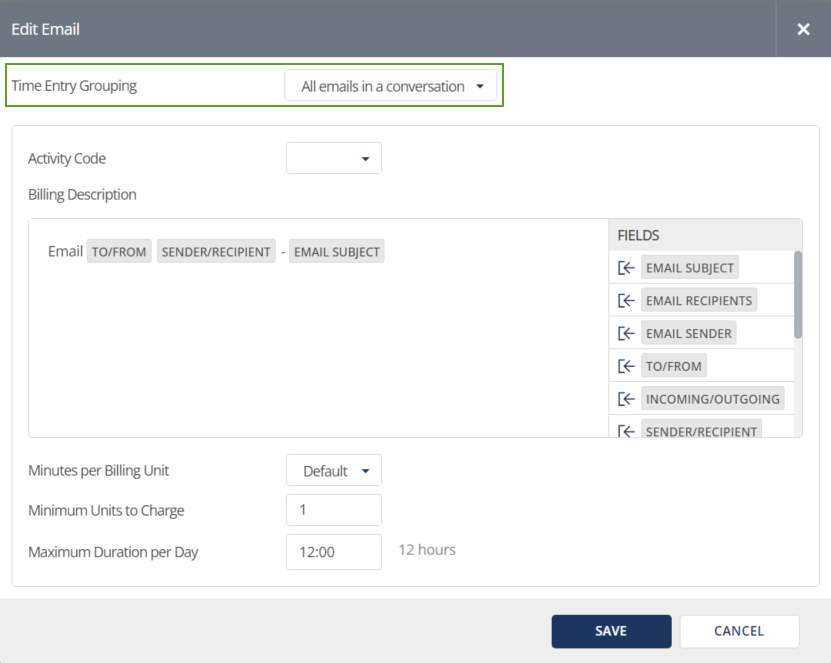Viewport: 831px width, 663px height.
Task: Click insert arrow icon beside INCOMING/OUTGOING field
Action: pos(626,399)
